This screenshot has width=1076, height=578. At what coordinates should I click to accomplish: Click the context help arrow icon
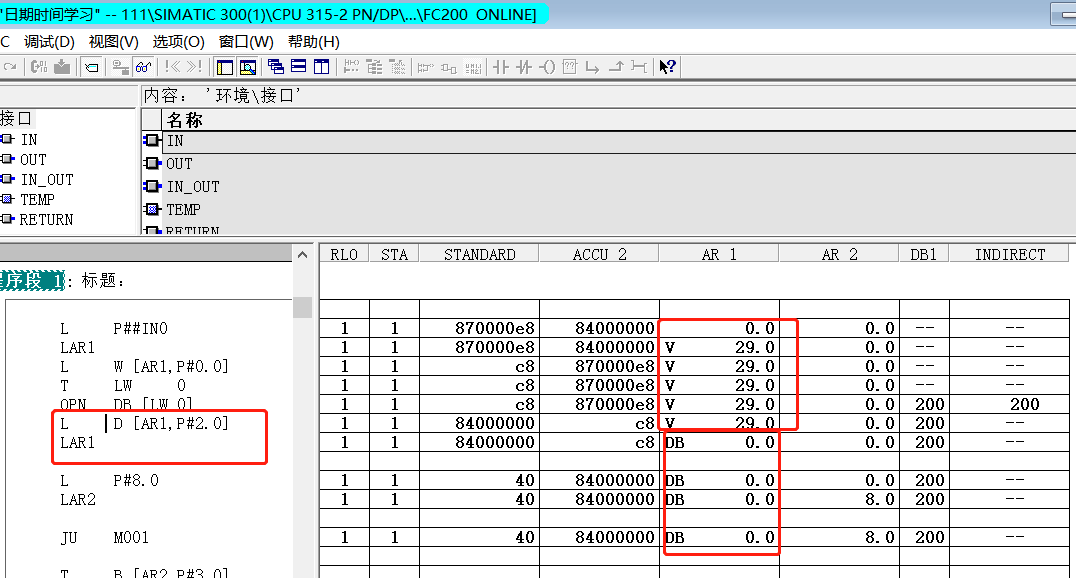[x=667, y=67]
